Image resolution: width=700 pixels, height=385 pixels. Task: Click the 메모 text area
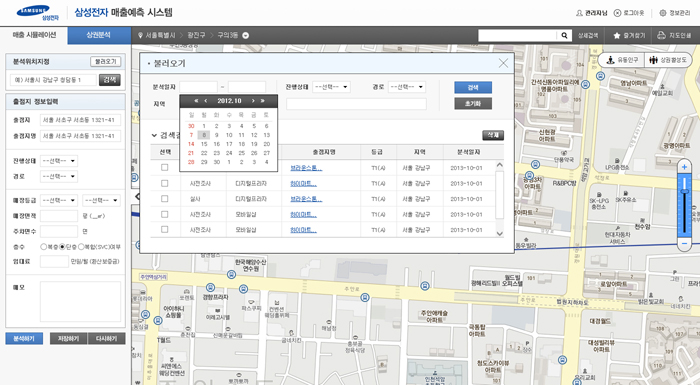(80, 301)
